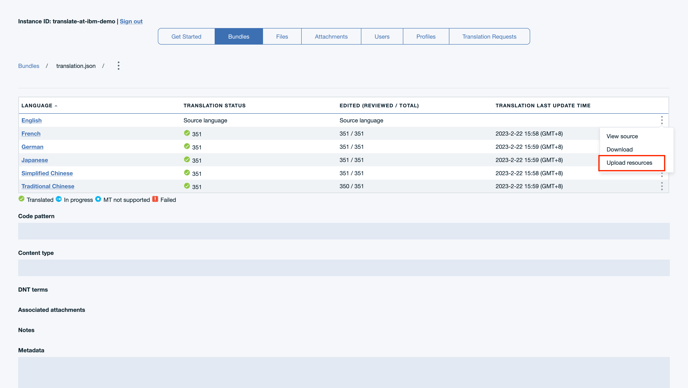The height and width of the screenshot is (388, 688).
Task: Click the 350 / 351 cell for Traditional Chinese
Action: pyautogui.click(x=351, y=186)
